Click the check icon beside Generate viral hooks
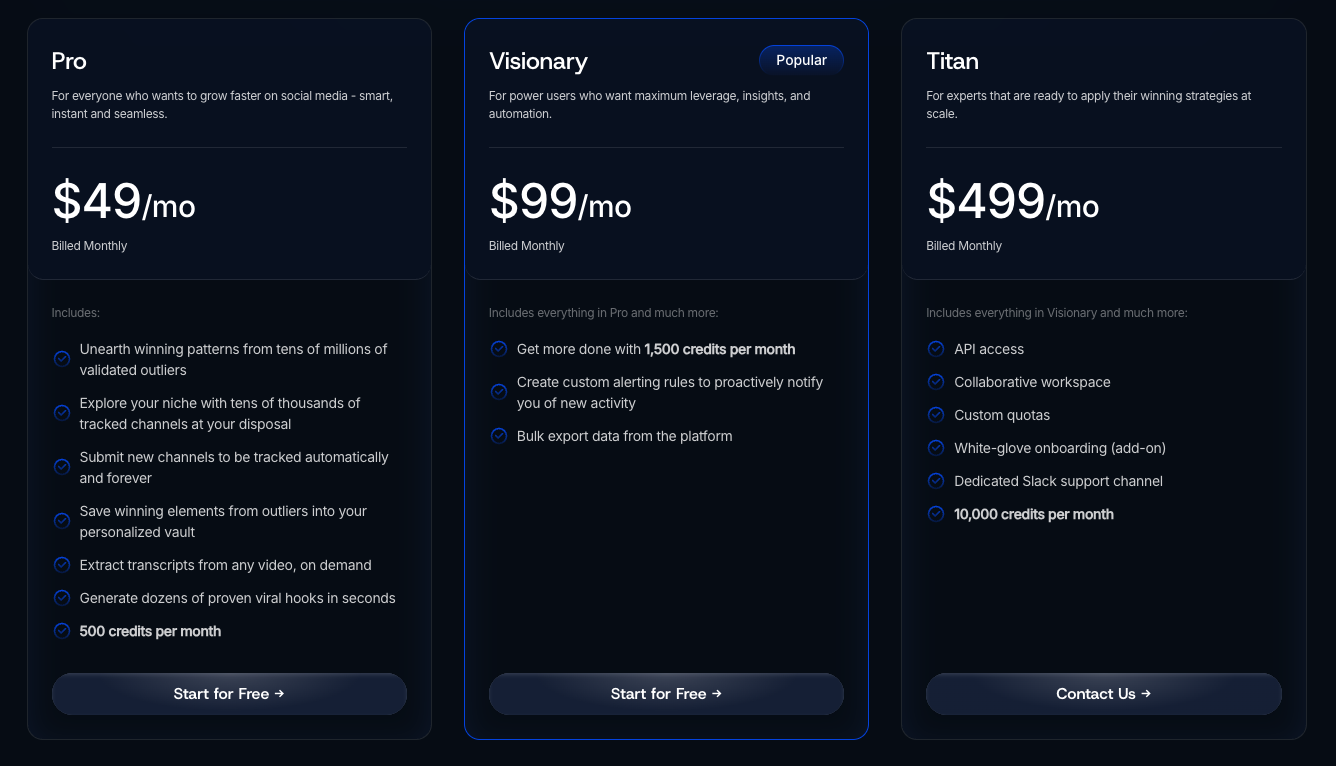 [x=62, y=598]
